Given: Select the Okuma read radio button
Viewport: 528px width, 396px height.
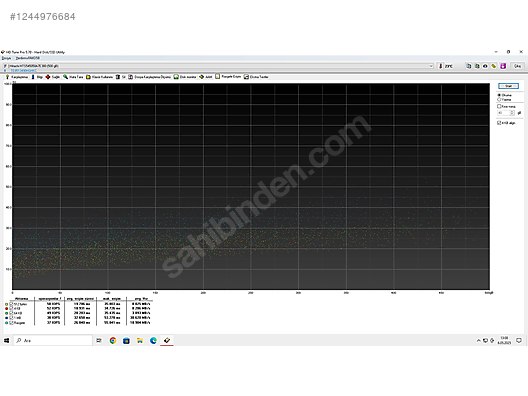Looking at the screenshot, I should (504, 95).
